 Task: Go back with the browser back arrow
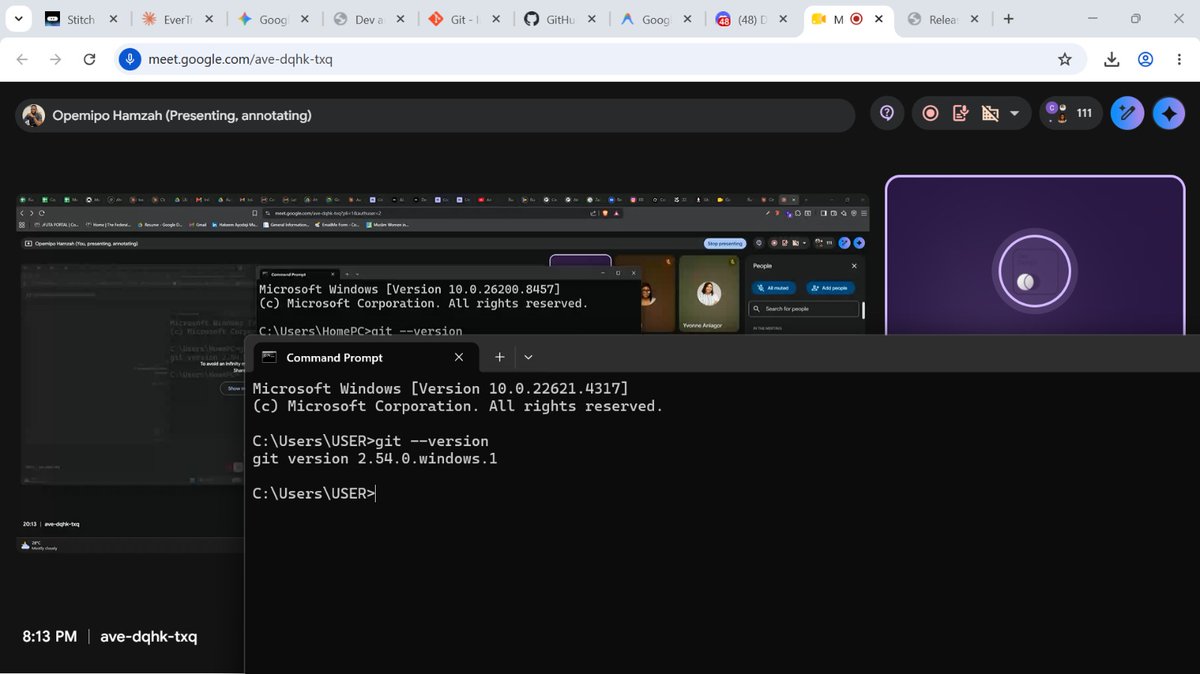click(22, 60)
